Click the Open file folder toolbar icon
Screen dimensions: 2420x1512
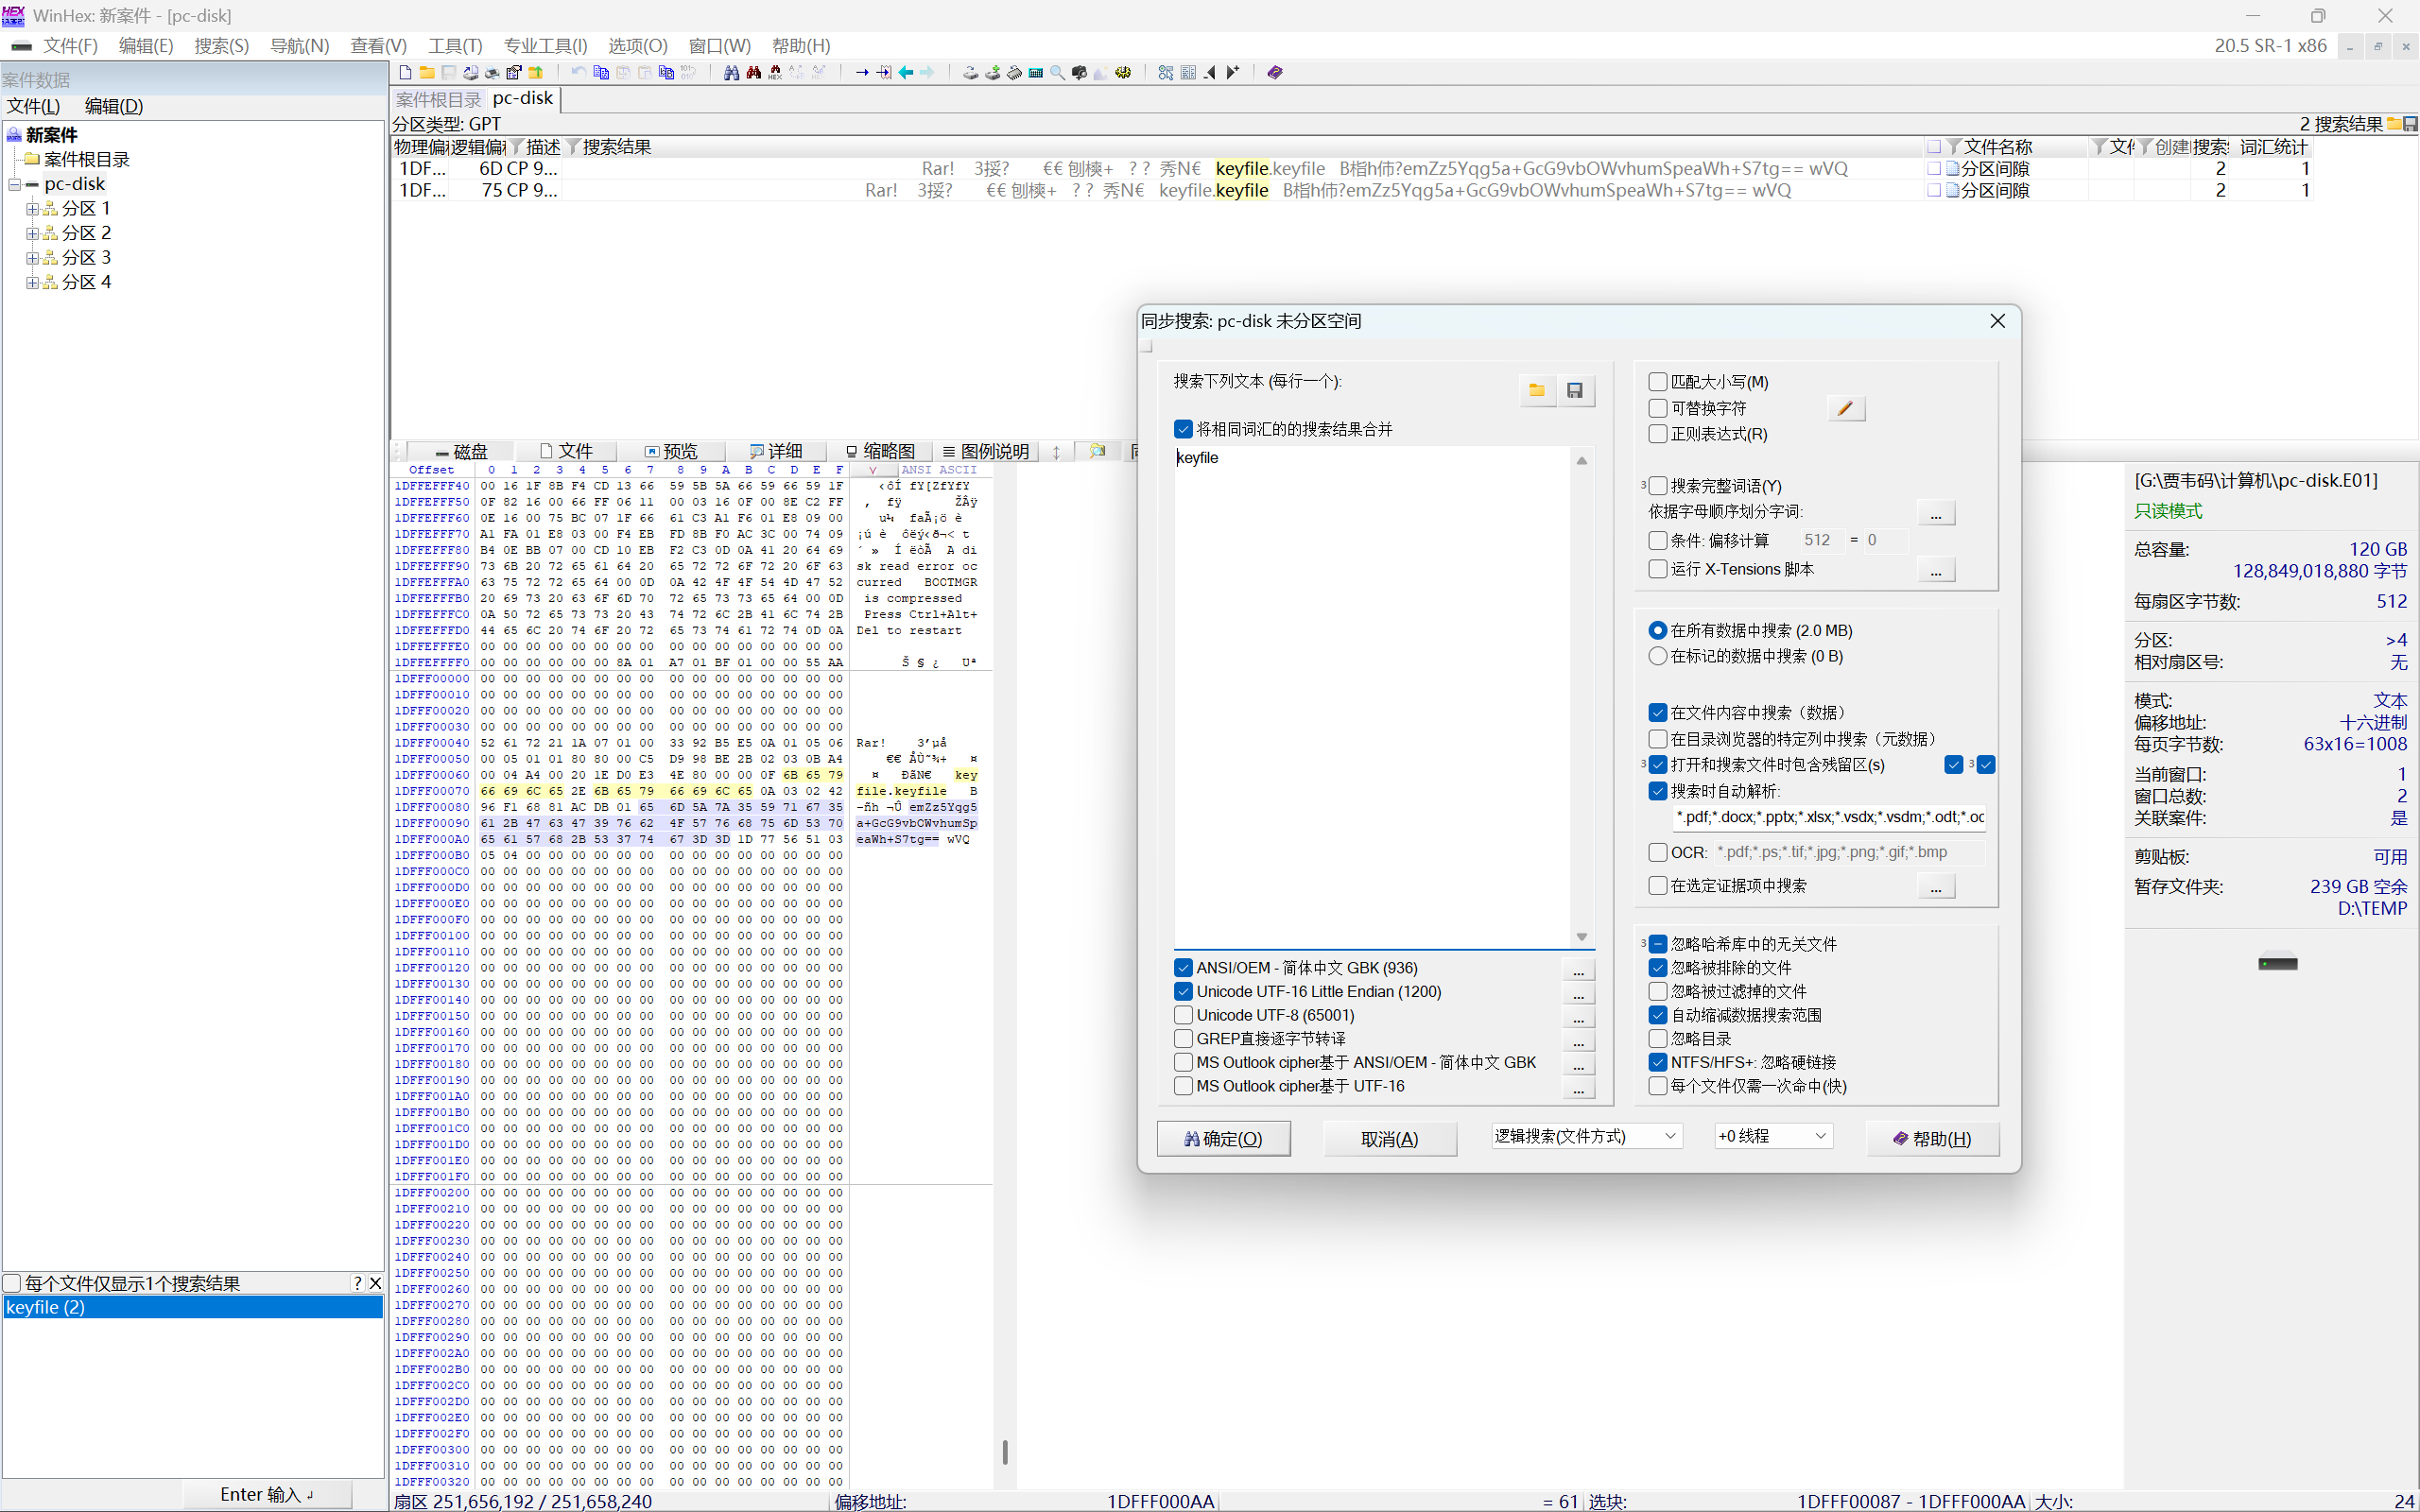coord(428,72)
